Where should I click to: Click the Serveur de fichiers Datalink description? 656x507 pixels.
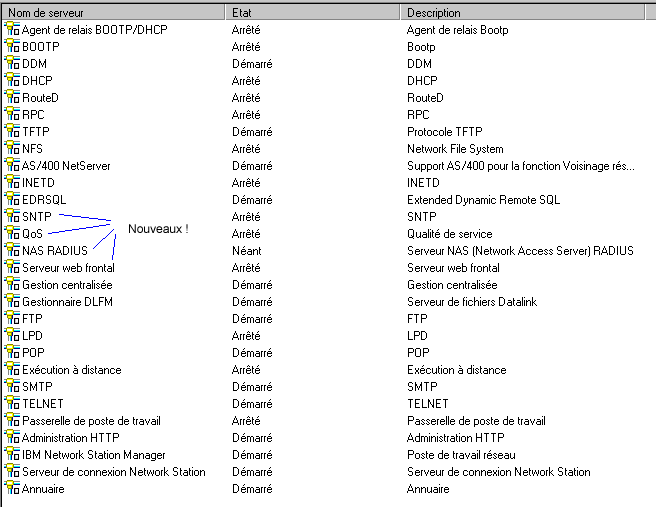click(472, 302)
